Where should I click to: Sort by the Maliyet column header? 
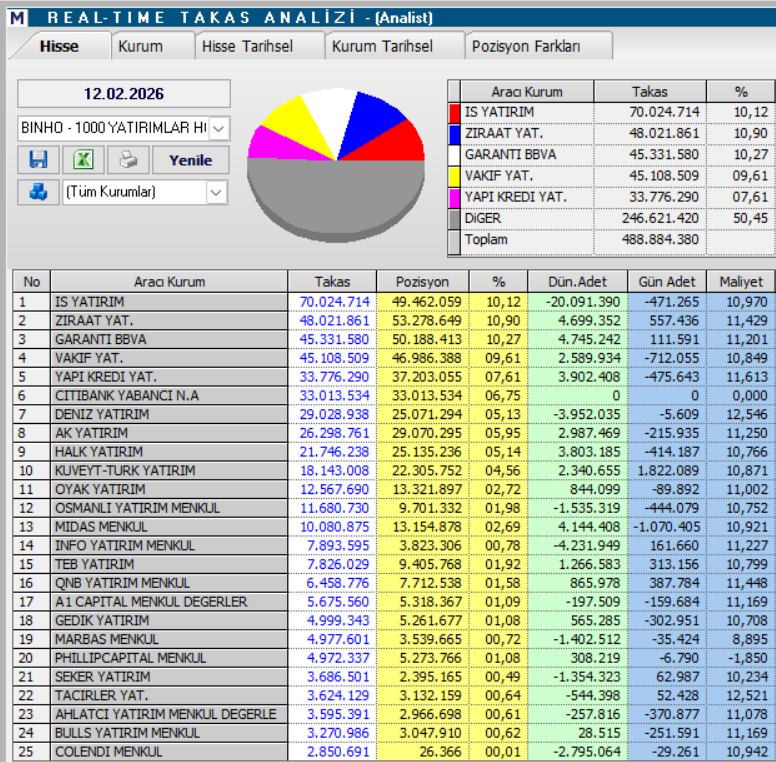click(x=741, y=282)
